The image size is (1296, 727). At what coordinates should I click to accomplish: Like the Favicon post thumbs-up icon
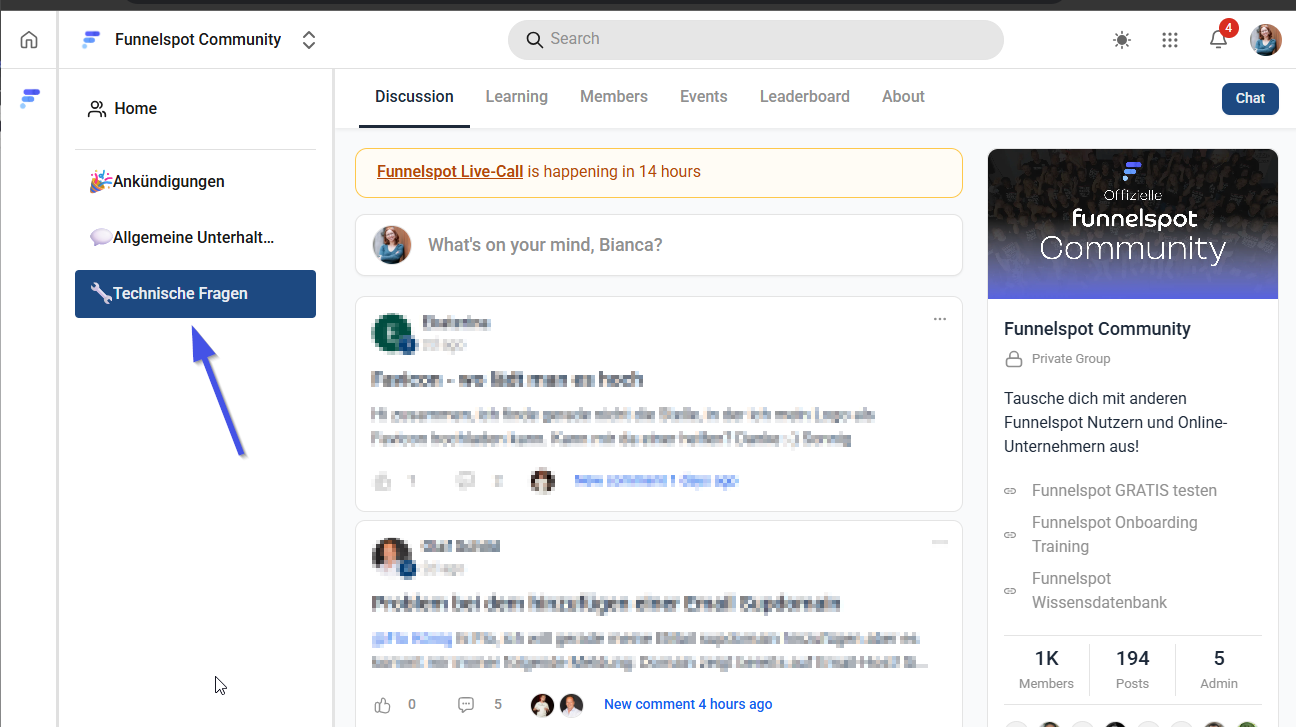point(382,481)
